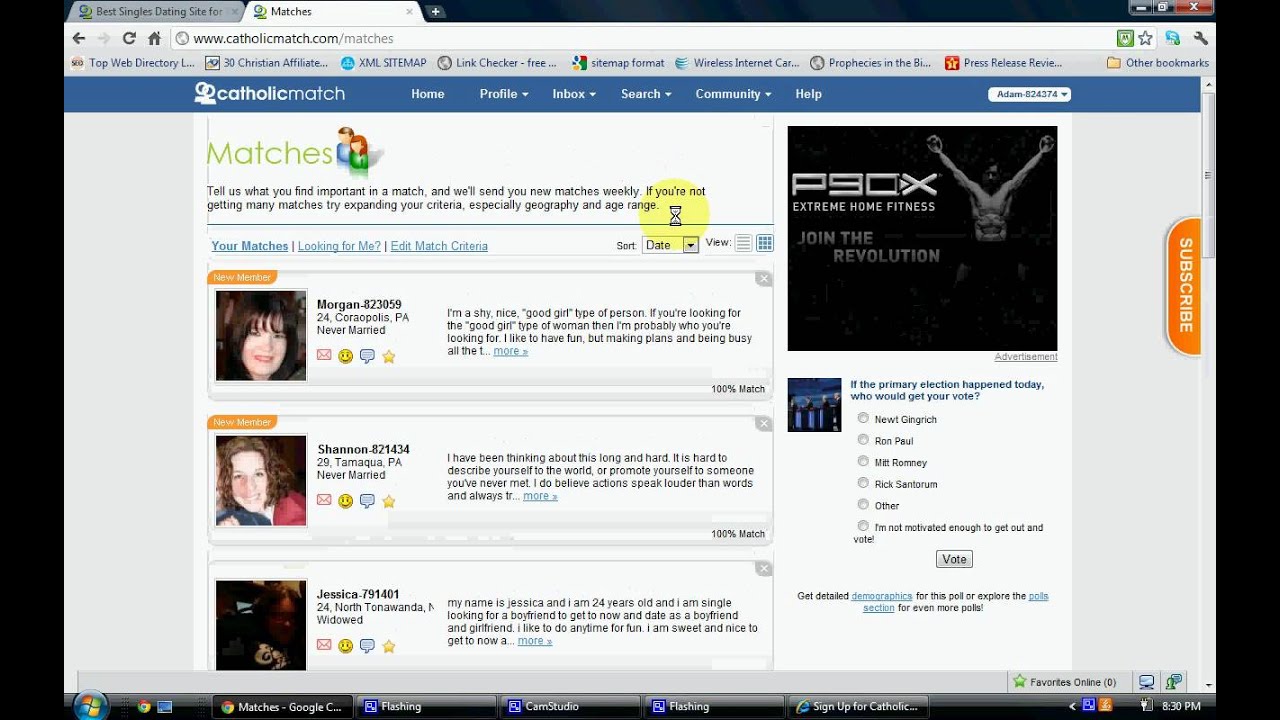
Task: Send smiley emotigram to Shannon-821434
Action: tap(345, 501)
